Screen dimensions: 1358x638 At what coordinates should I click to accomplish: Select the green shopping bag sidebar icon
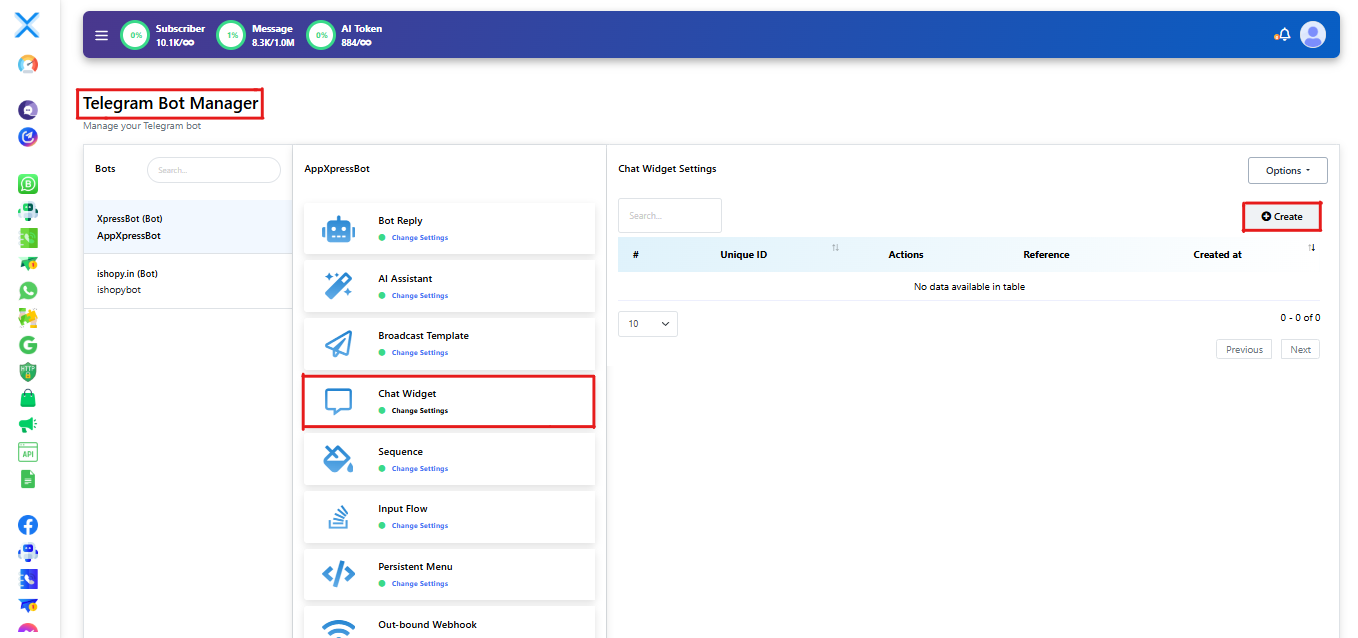coord(28,398)
